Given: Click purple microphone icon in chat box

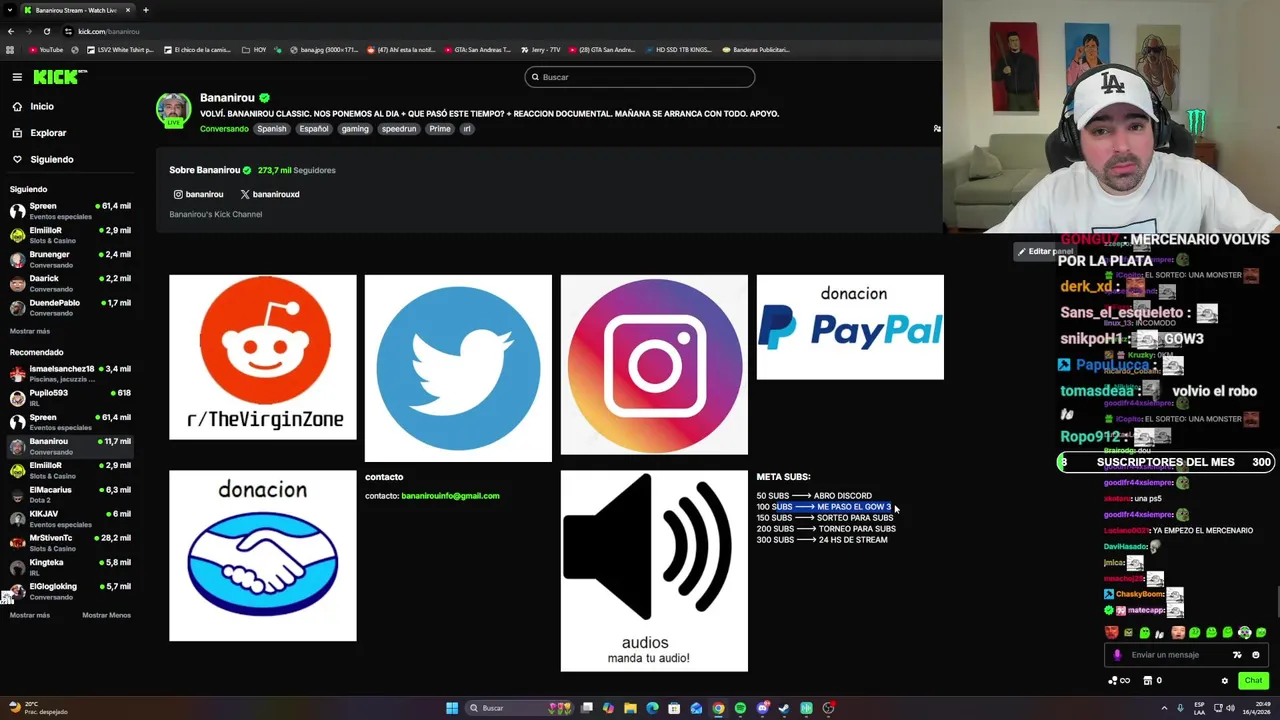Looking at the screenshot, I should 1118,655.
